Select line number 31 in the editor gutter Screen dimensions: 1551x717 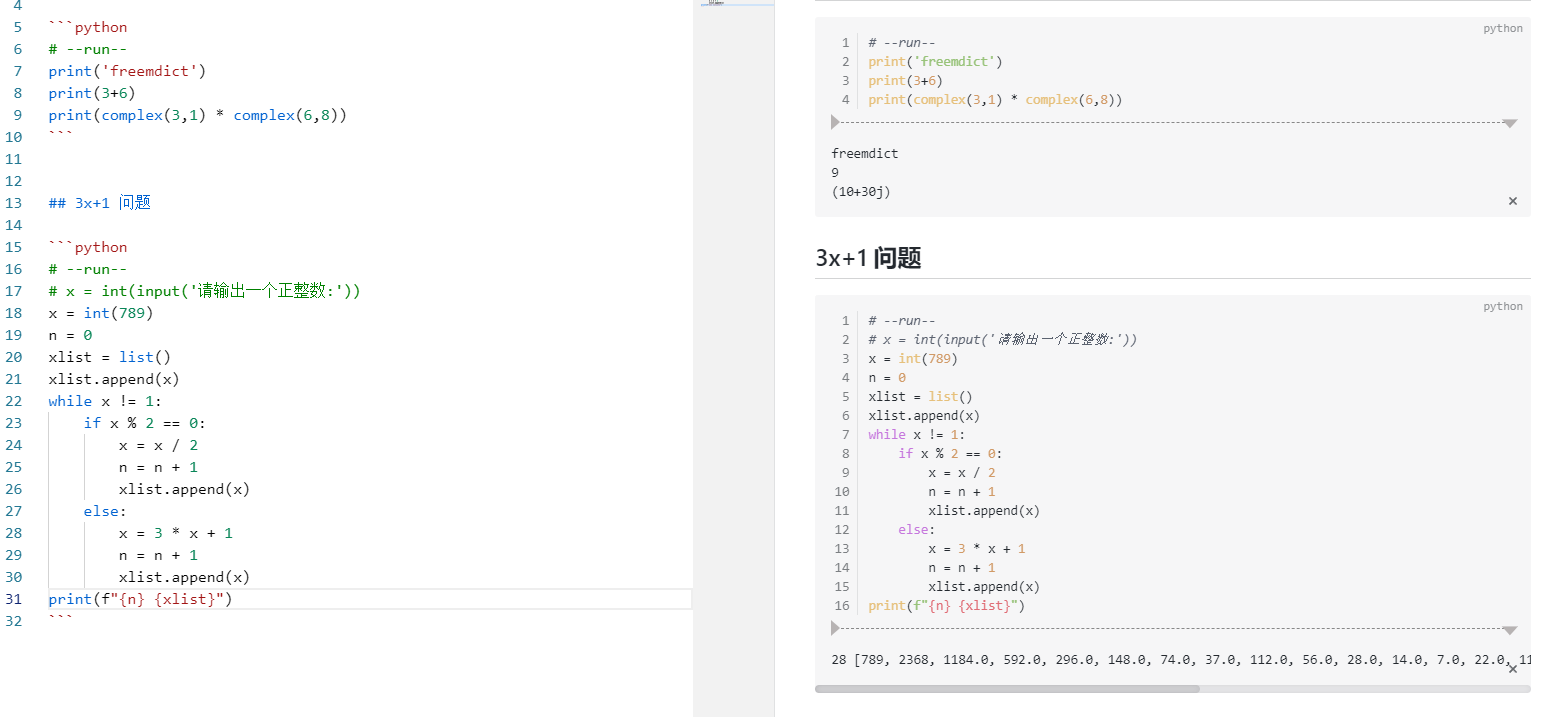tap(14, 598)
